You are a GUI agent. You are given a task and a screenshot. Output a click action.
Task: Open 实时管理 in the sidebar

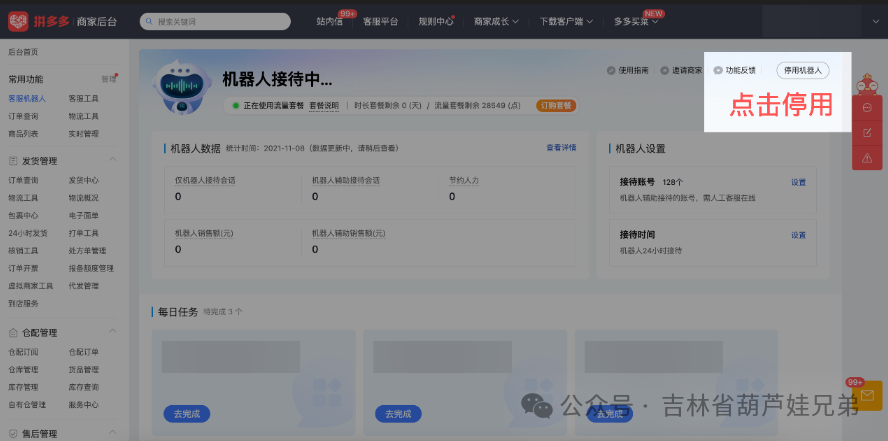pos(83,134)
